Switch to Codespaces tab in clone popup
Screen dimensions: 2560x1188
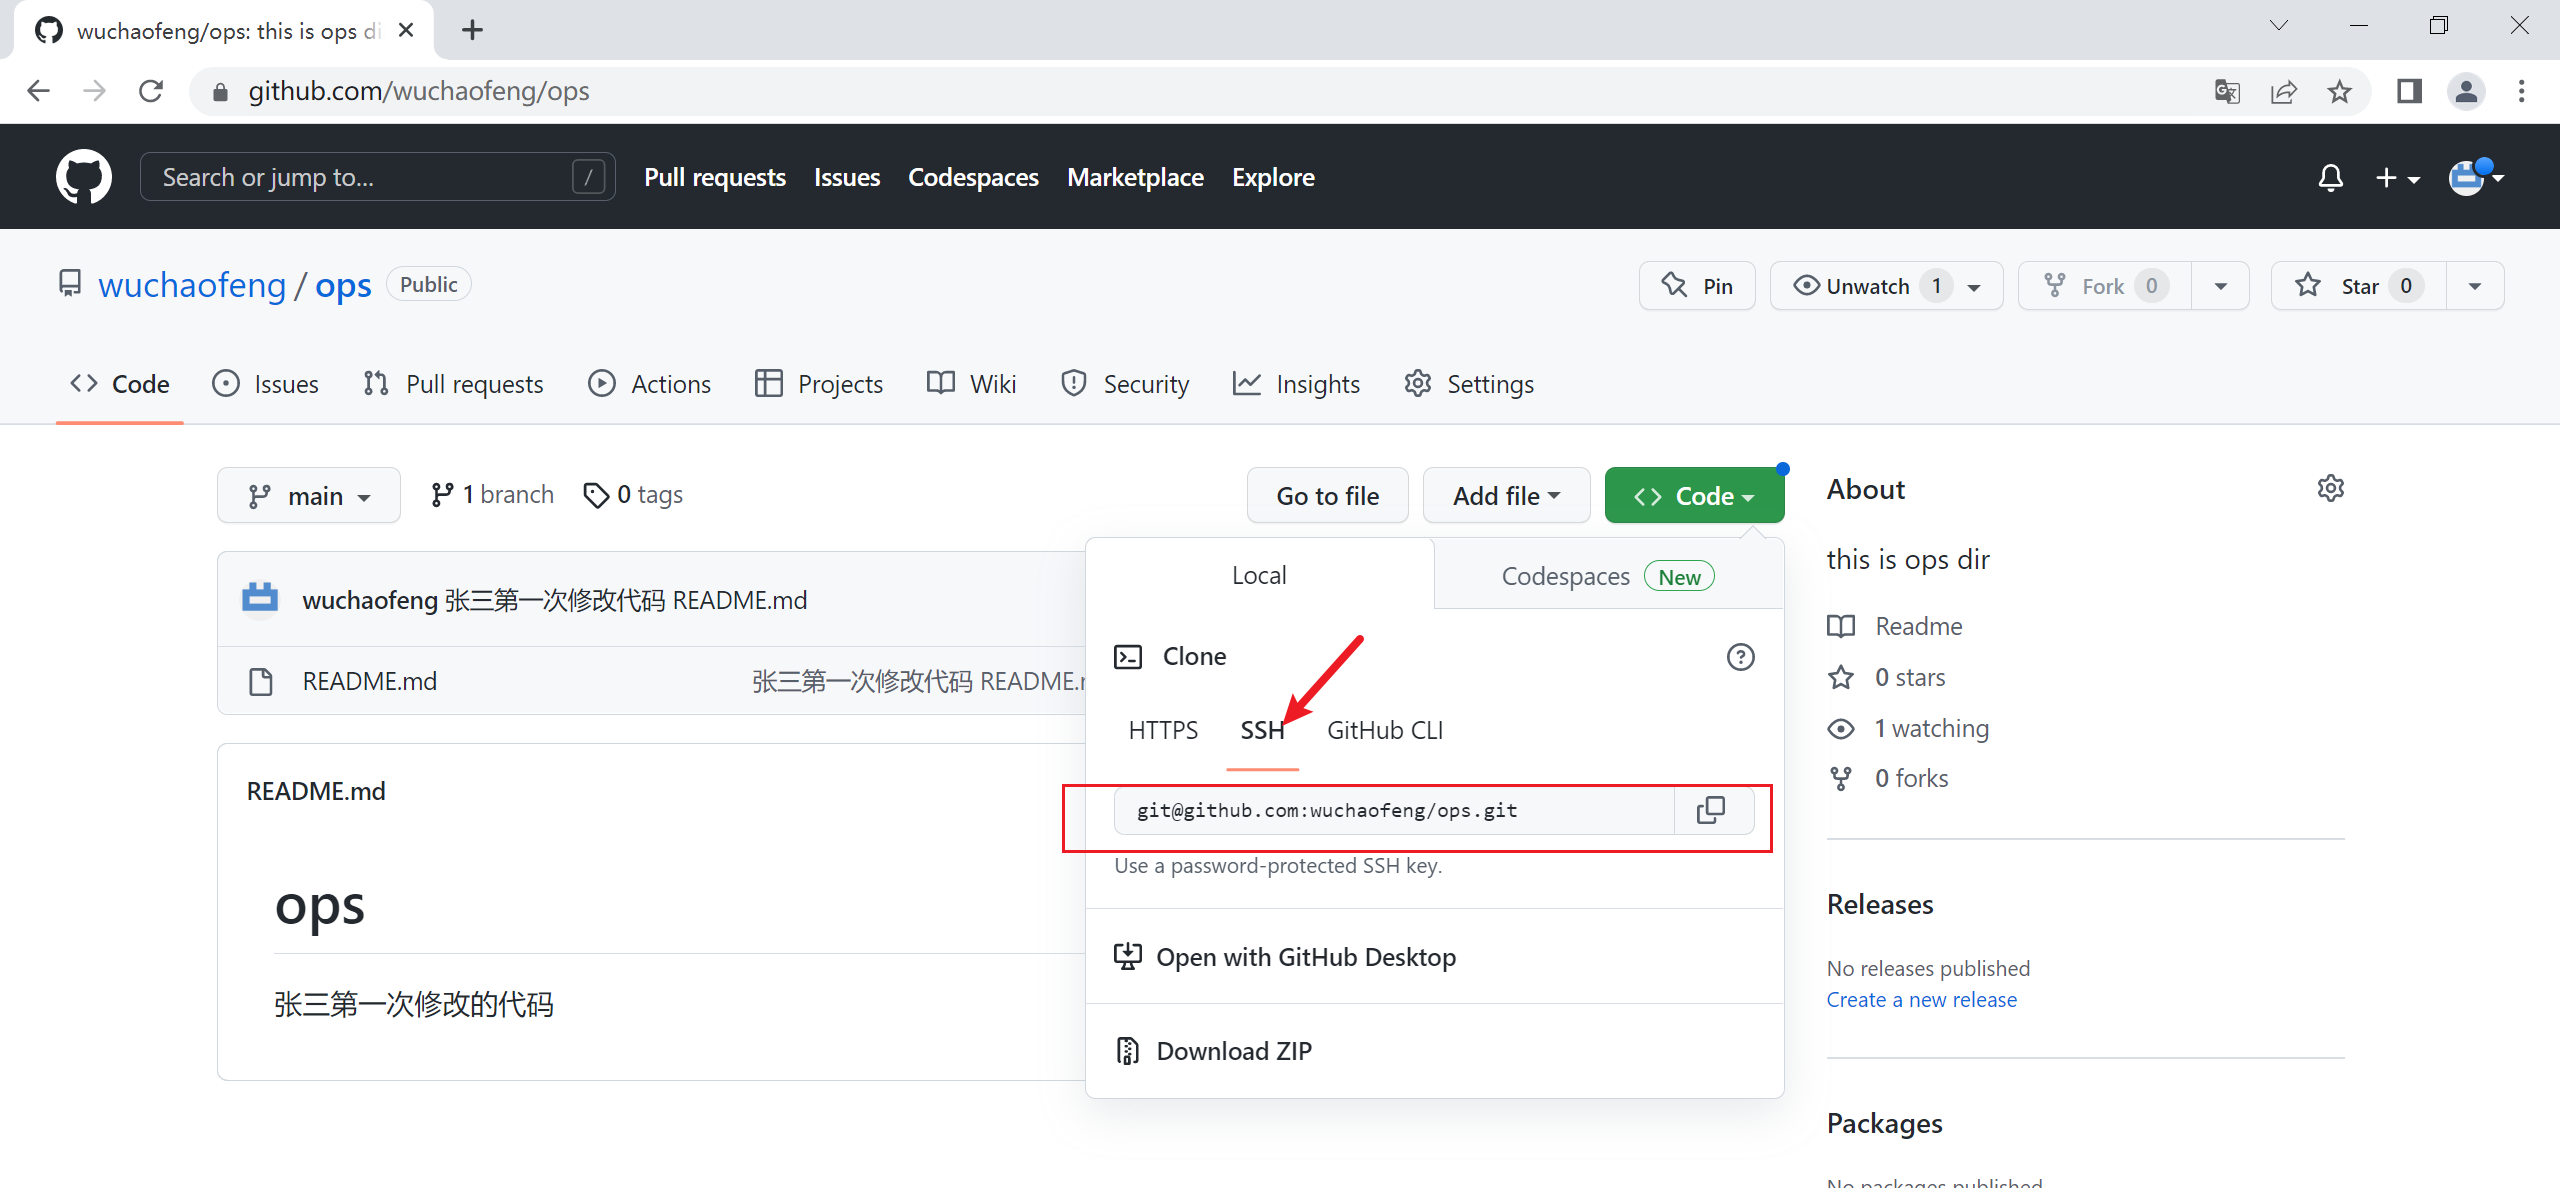pyautogui.click(x=1609, y=576)
